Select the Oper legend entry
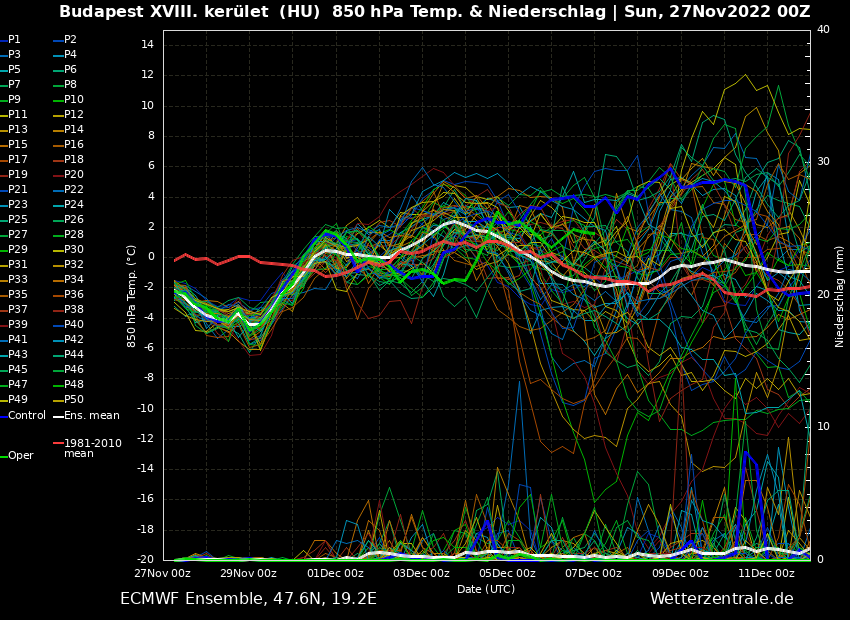Screen dimensions: 850x620 pyautogui.click(x=21, y=455)
